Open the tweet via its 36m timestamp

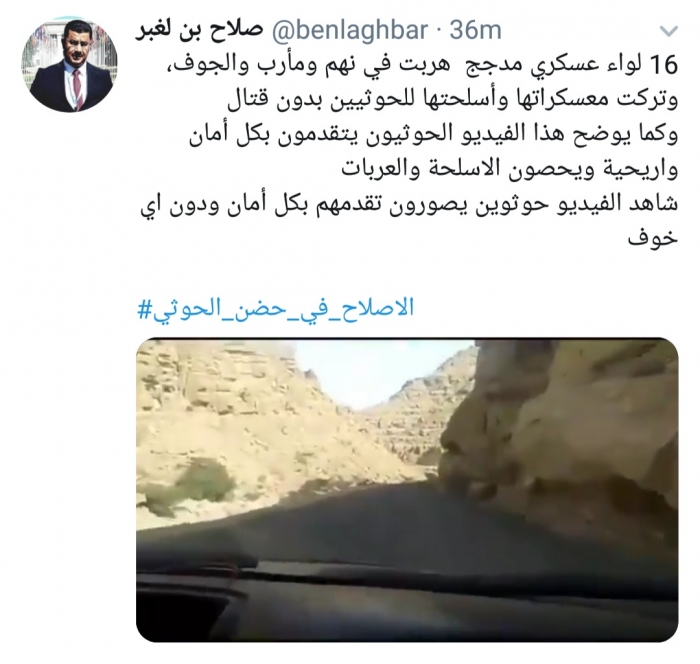click(475, 30)
